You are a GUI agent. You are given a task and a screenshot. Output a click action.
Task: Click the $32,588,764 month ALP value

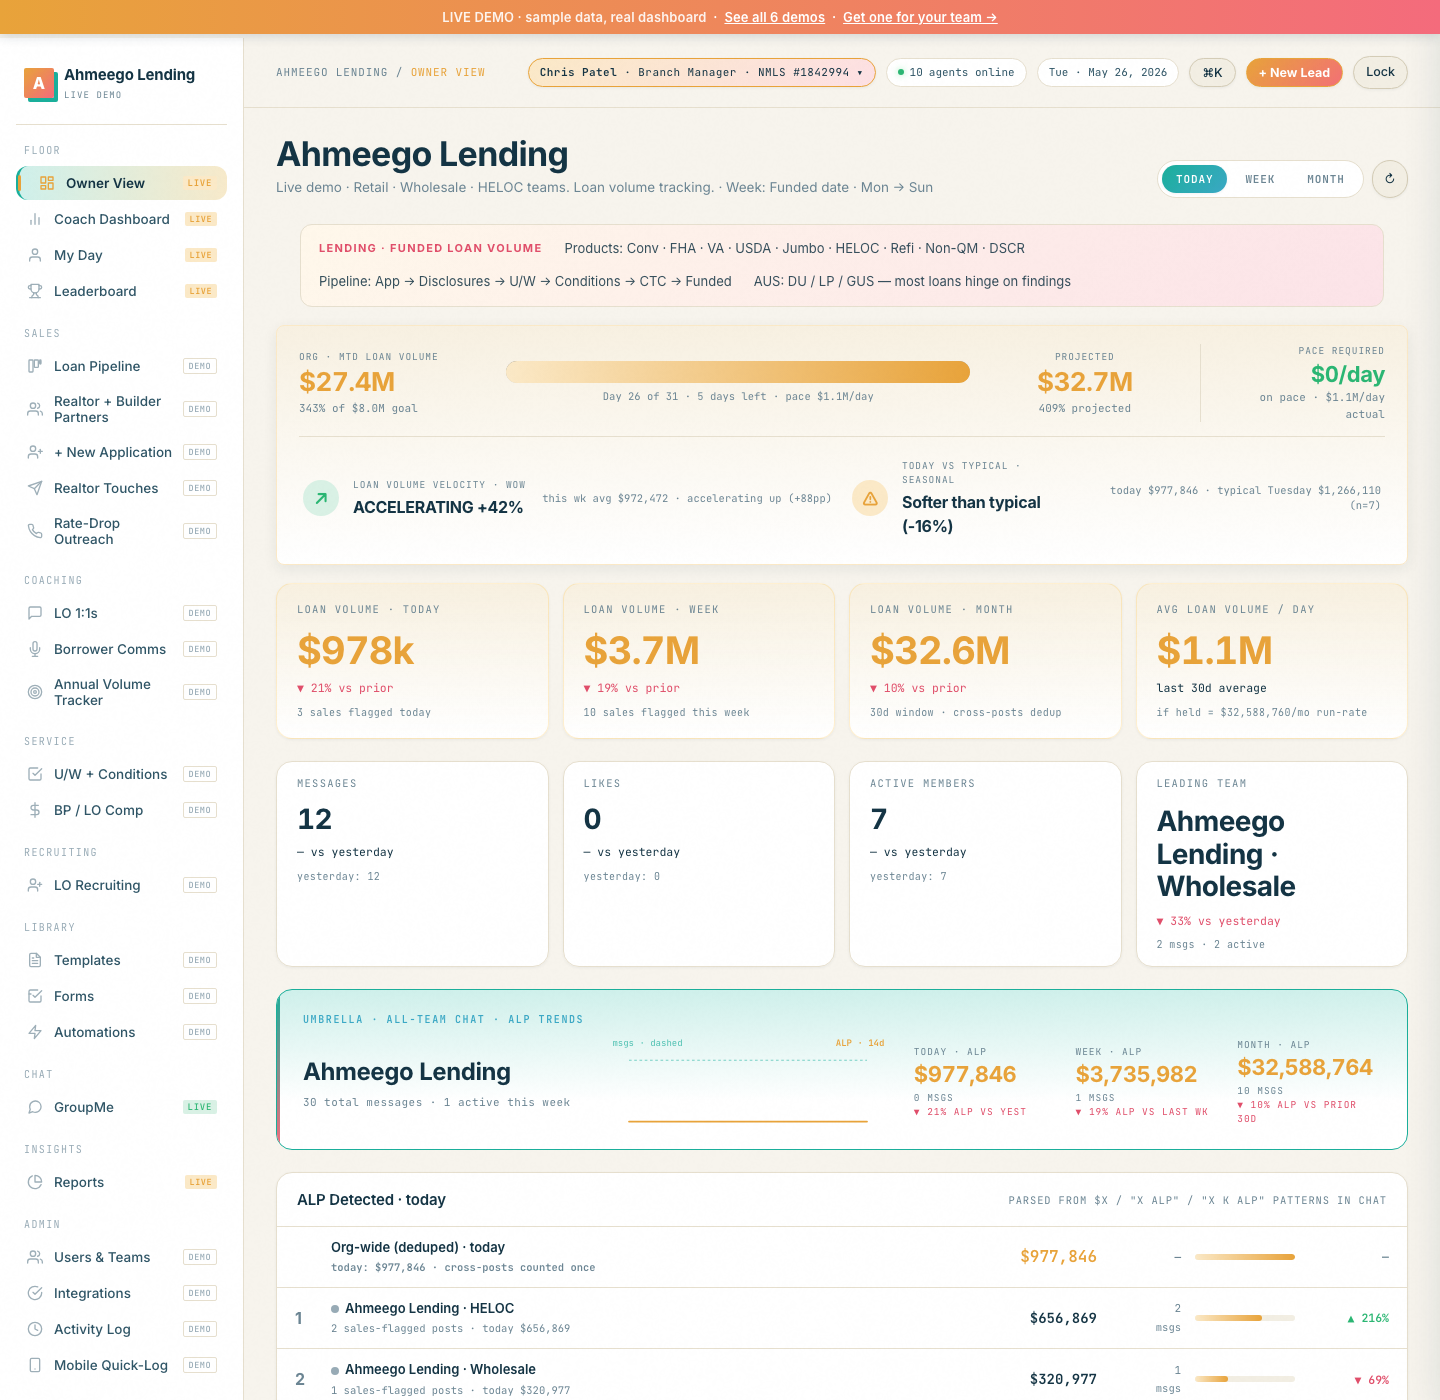click(x=1305, y=1067)
